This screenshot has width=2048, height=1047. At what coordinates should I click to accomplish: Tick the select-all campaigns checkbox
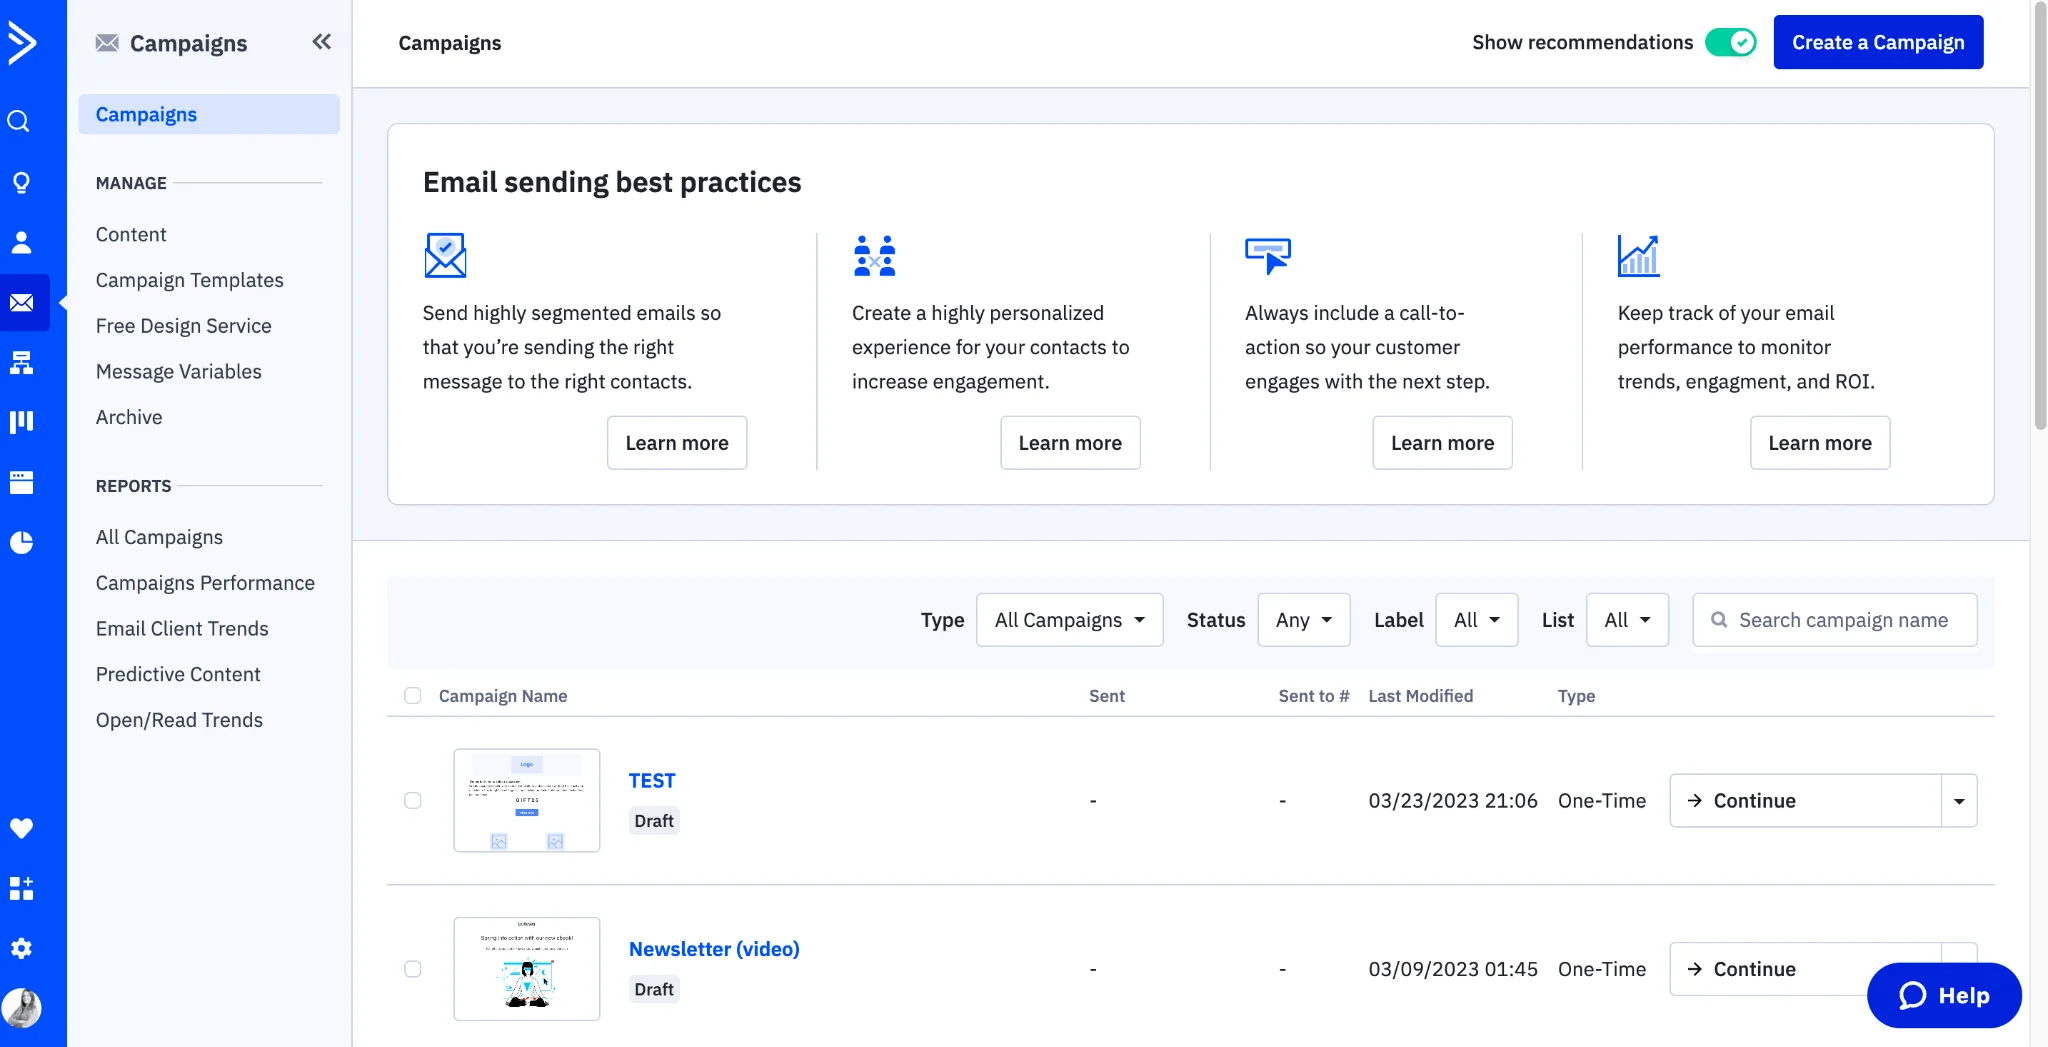412,696
